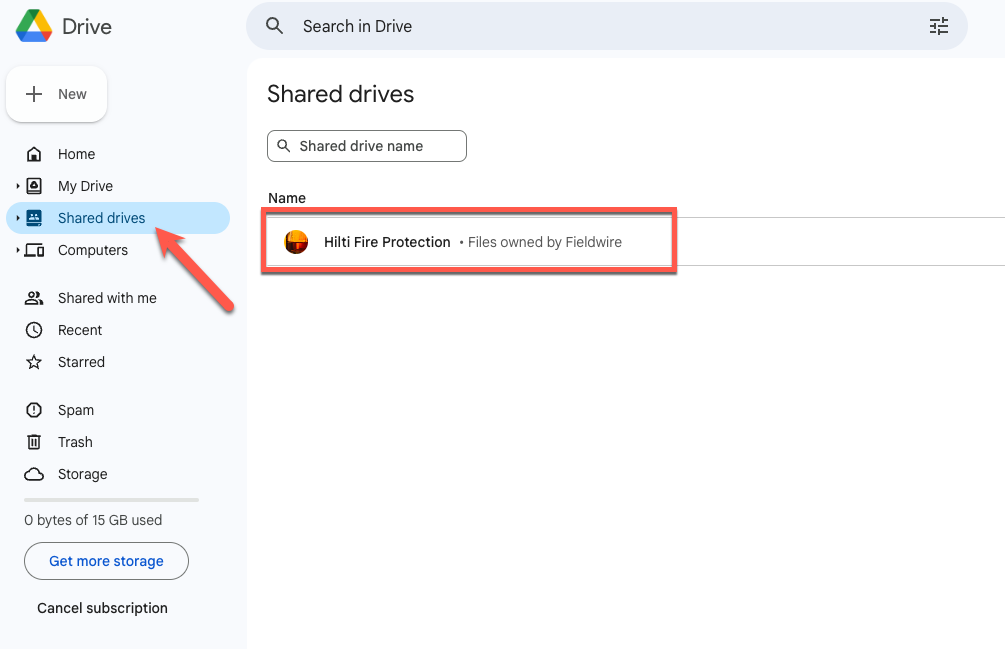Focus the Search in Drive field
The image size is (1005, 649).
coord(606,26)
